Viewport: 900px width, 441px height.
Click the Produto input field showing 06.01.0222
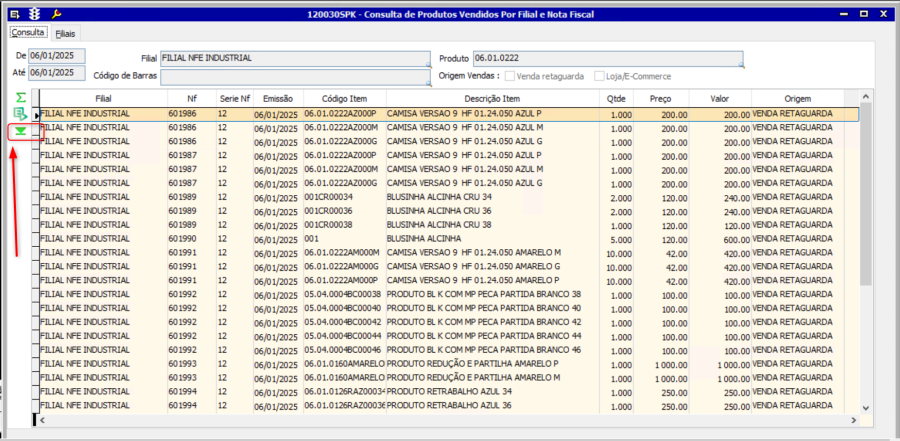click(608, 59)
